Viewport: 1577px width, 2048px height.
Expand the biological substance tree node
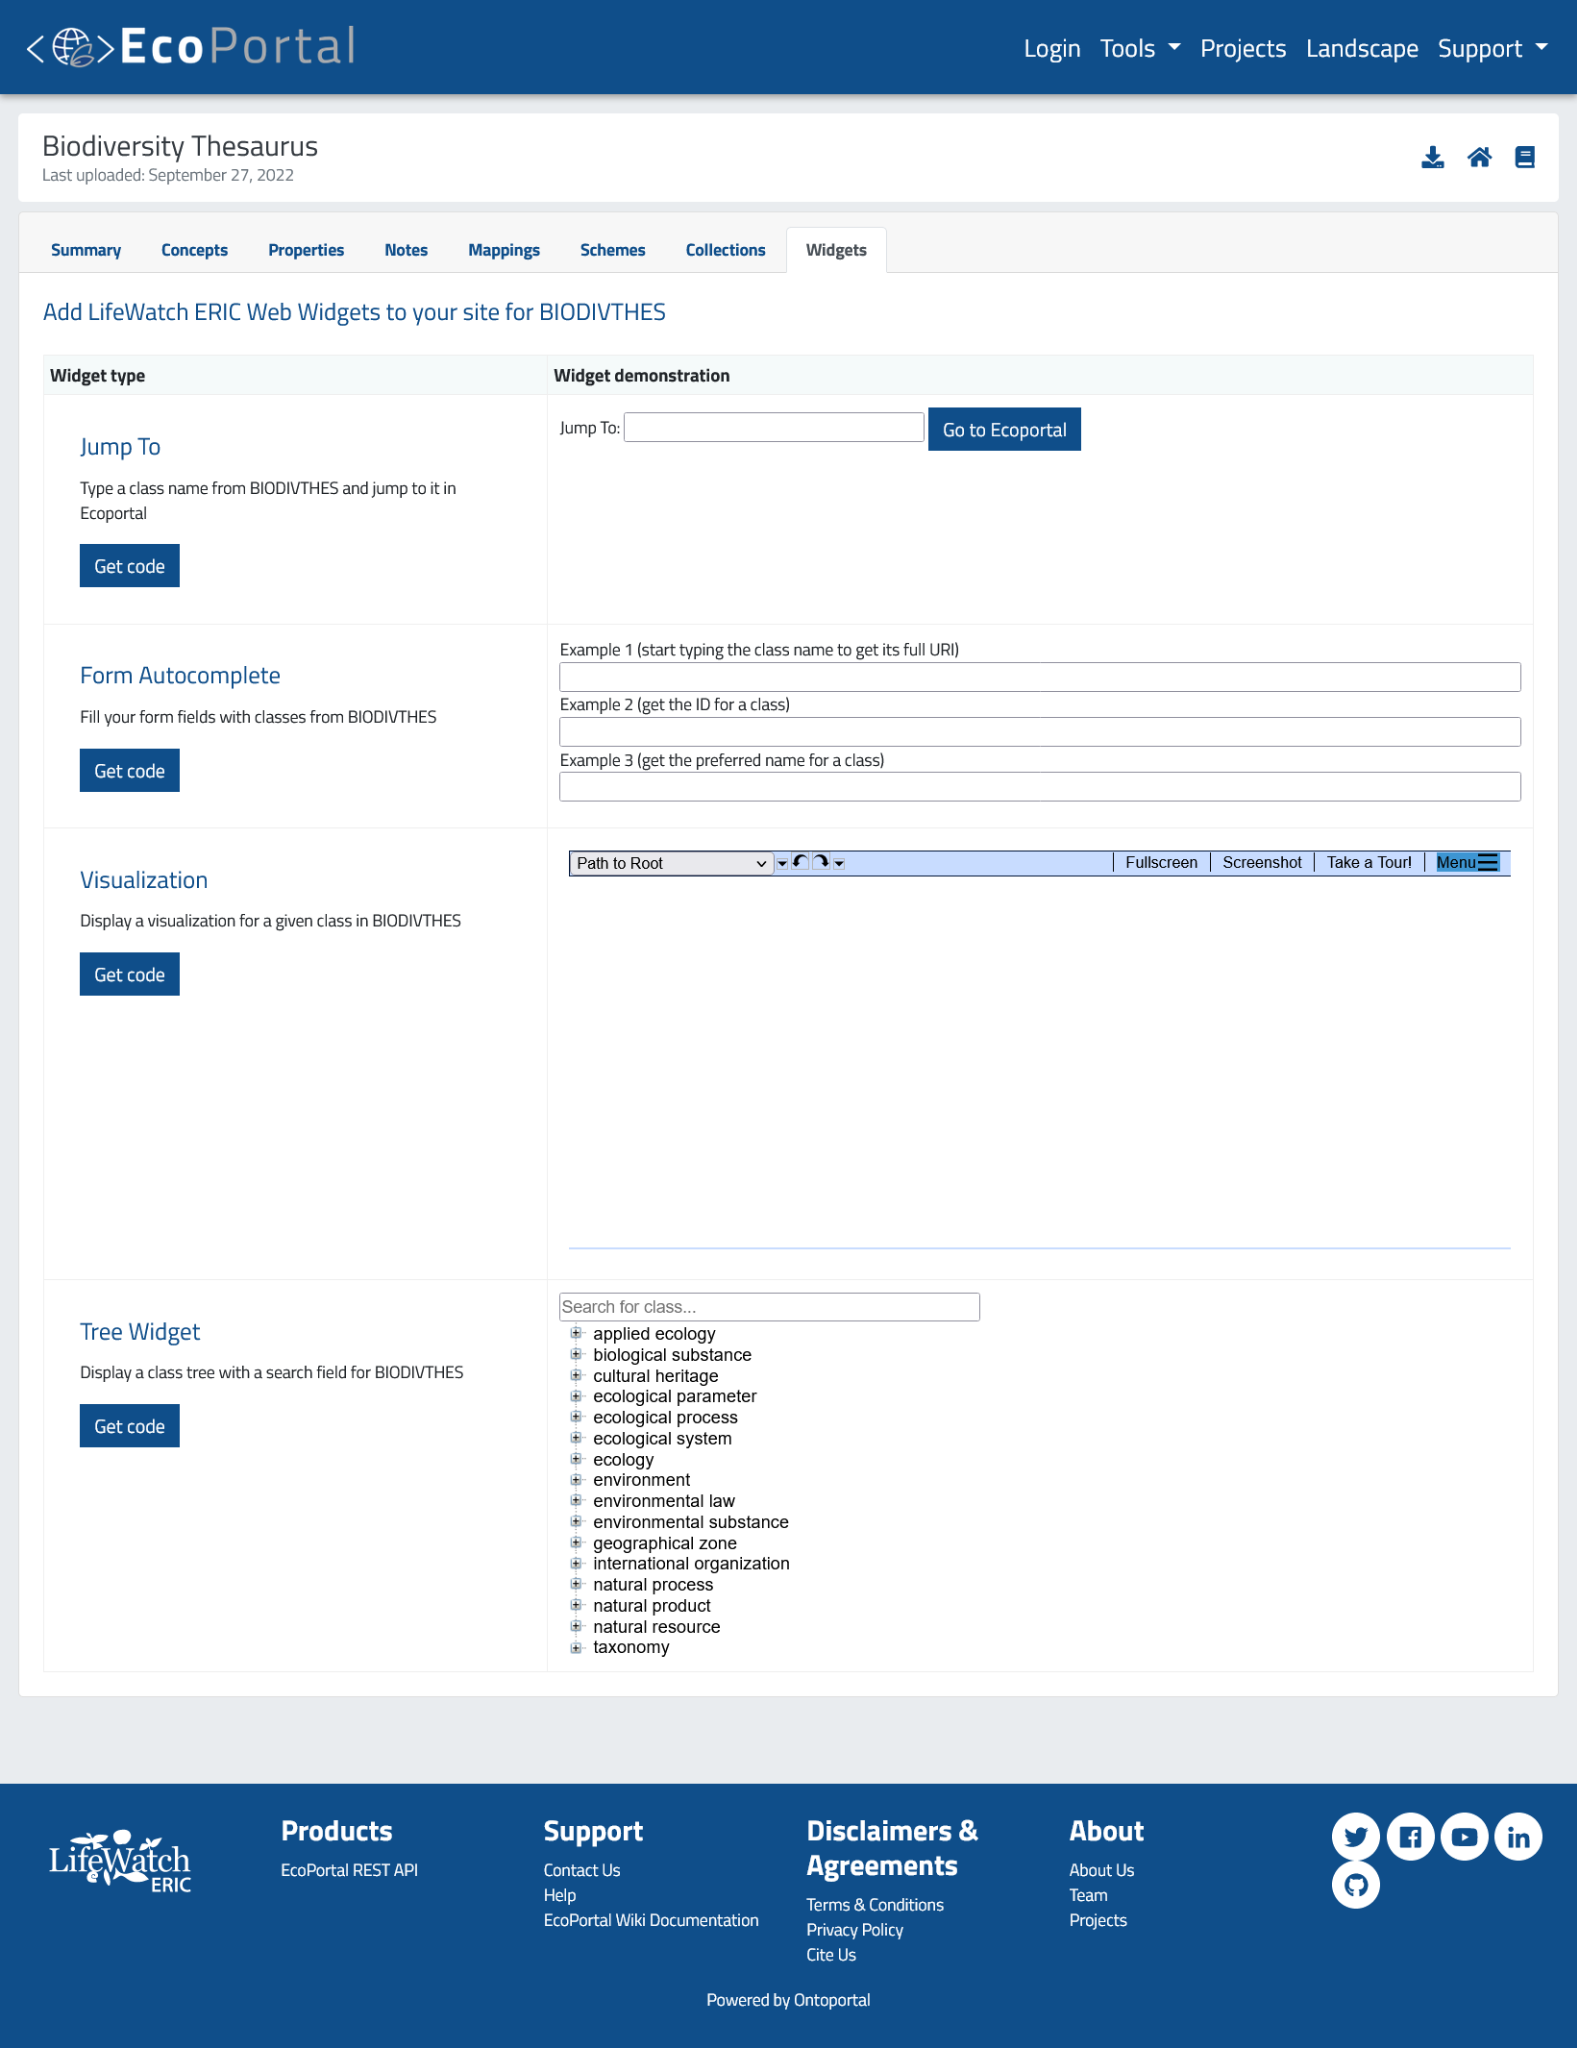click(576, 1354)
